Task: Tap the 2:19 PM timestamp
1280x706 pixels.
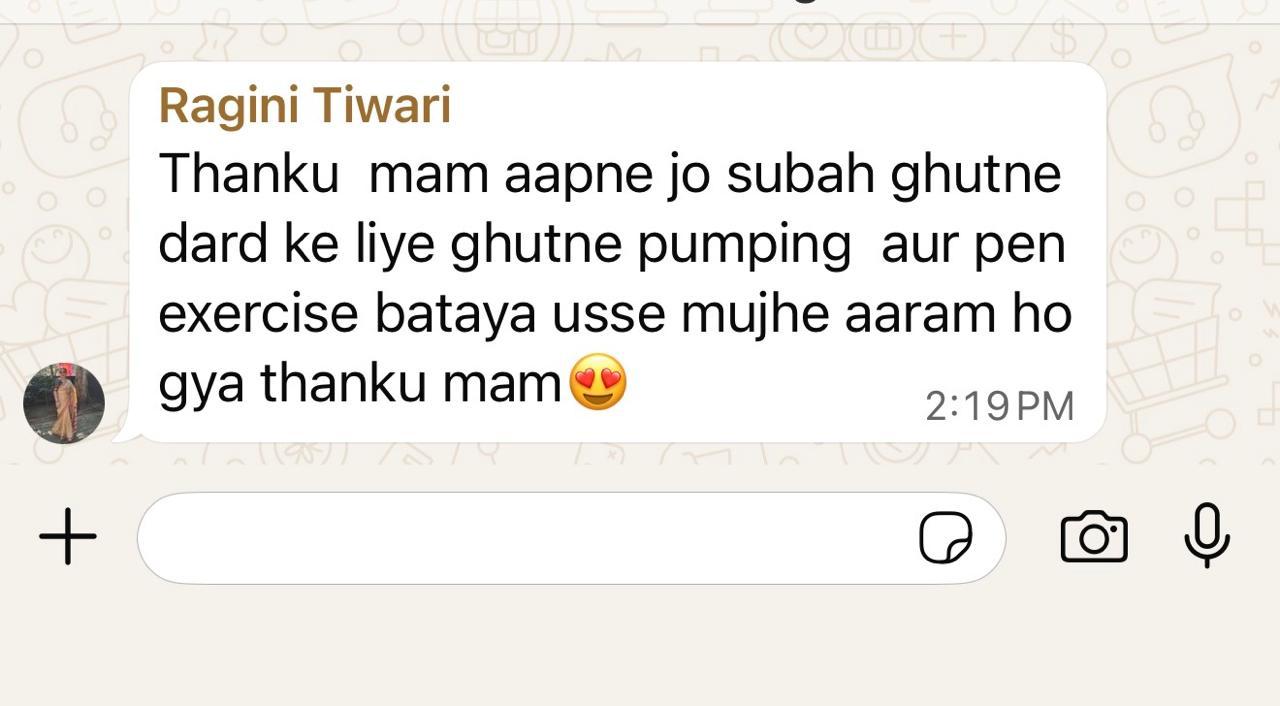Action: click(999, 406)
